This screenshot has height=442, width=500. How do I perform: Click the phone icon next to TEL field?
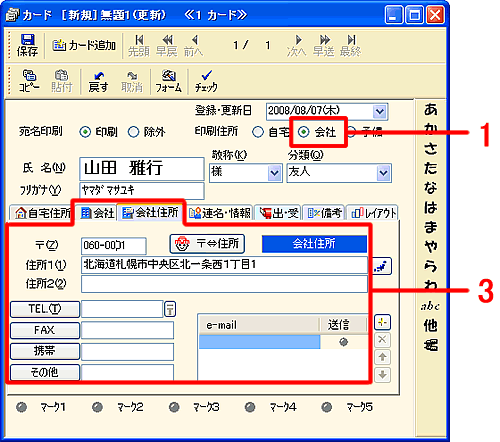pos(170,309)
